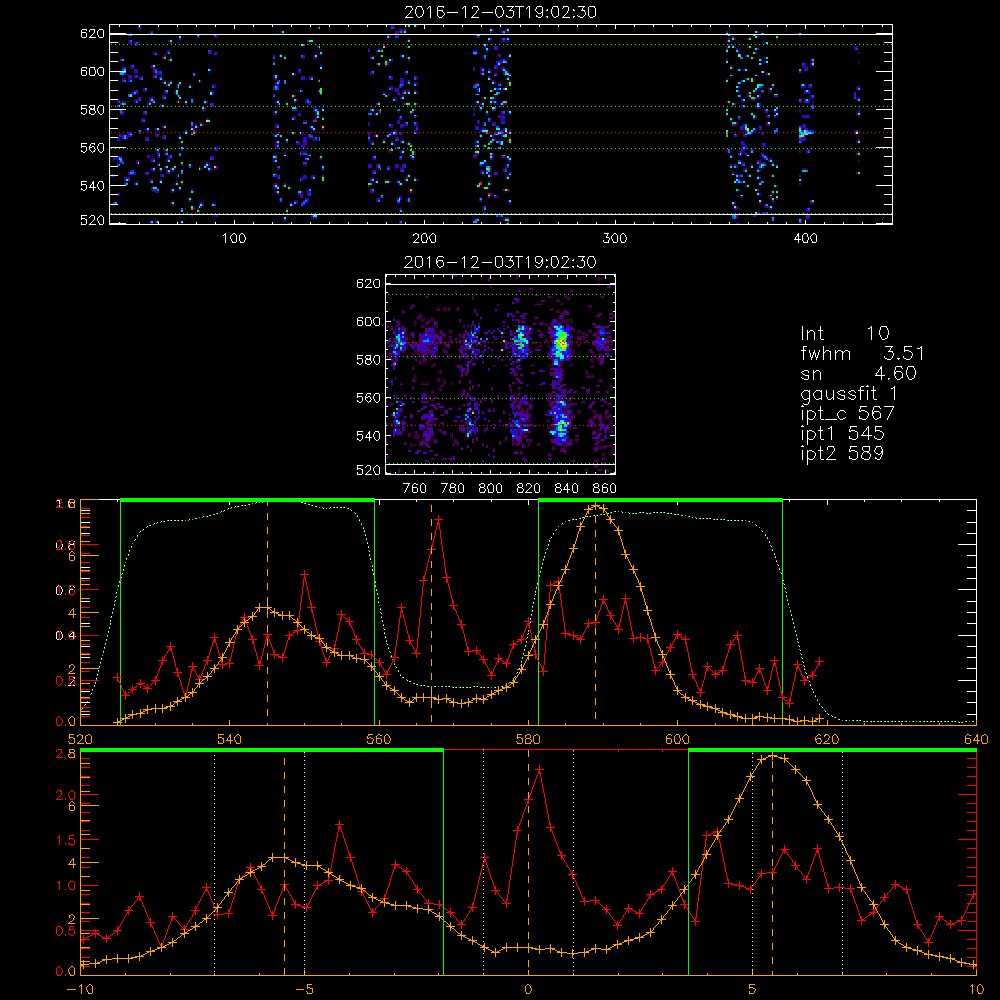
Task: Click the 2.8 y-axis label on bottom plot
Action: (67, 753)
